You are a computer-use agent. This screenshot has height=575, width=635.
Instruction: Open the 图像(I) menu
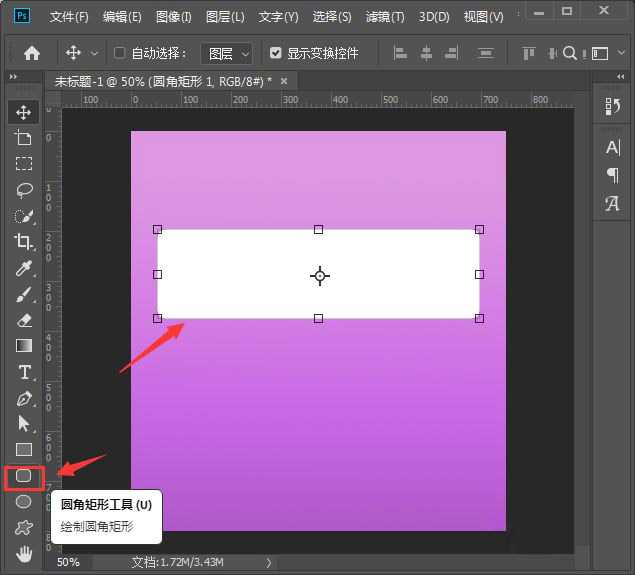pos(174,17)
